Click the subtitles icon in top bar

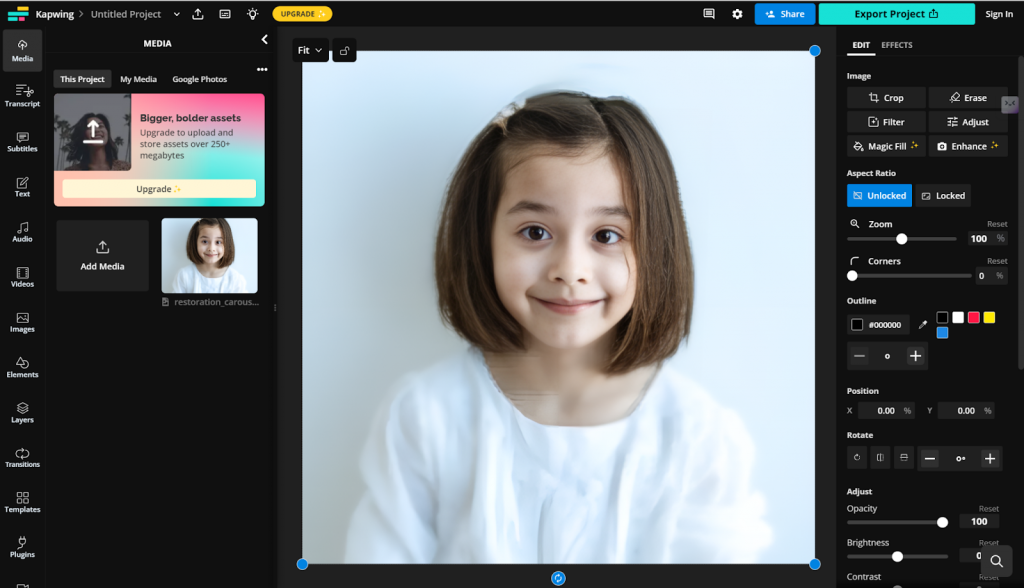[225, 14]
